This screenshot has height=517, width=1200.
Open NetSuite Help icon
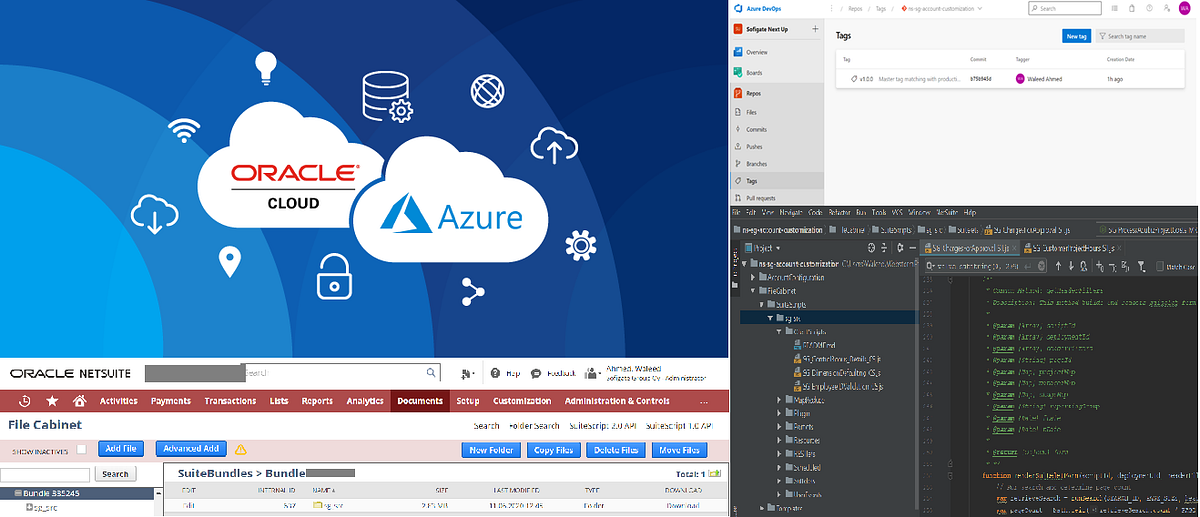495,373
